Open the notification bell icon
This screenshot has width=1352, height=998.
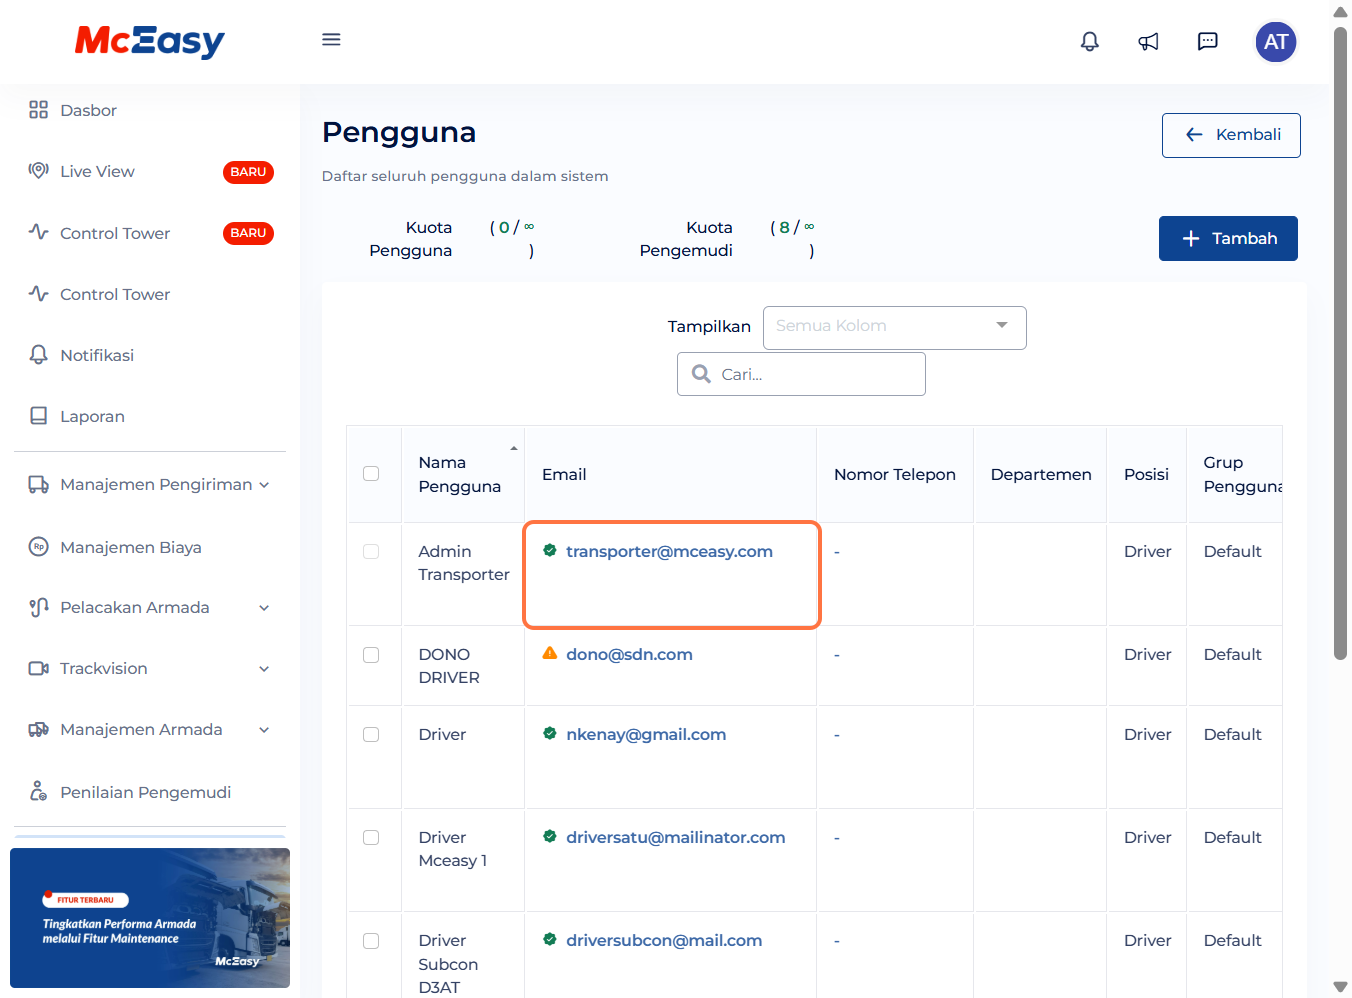click(1089, 42)
